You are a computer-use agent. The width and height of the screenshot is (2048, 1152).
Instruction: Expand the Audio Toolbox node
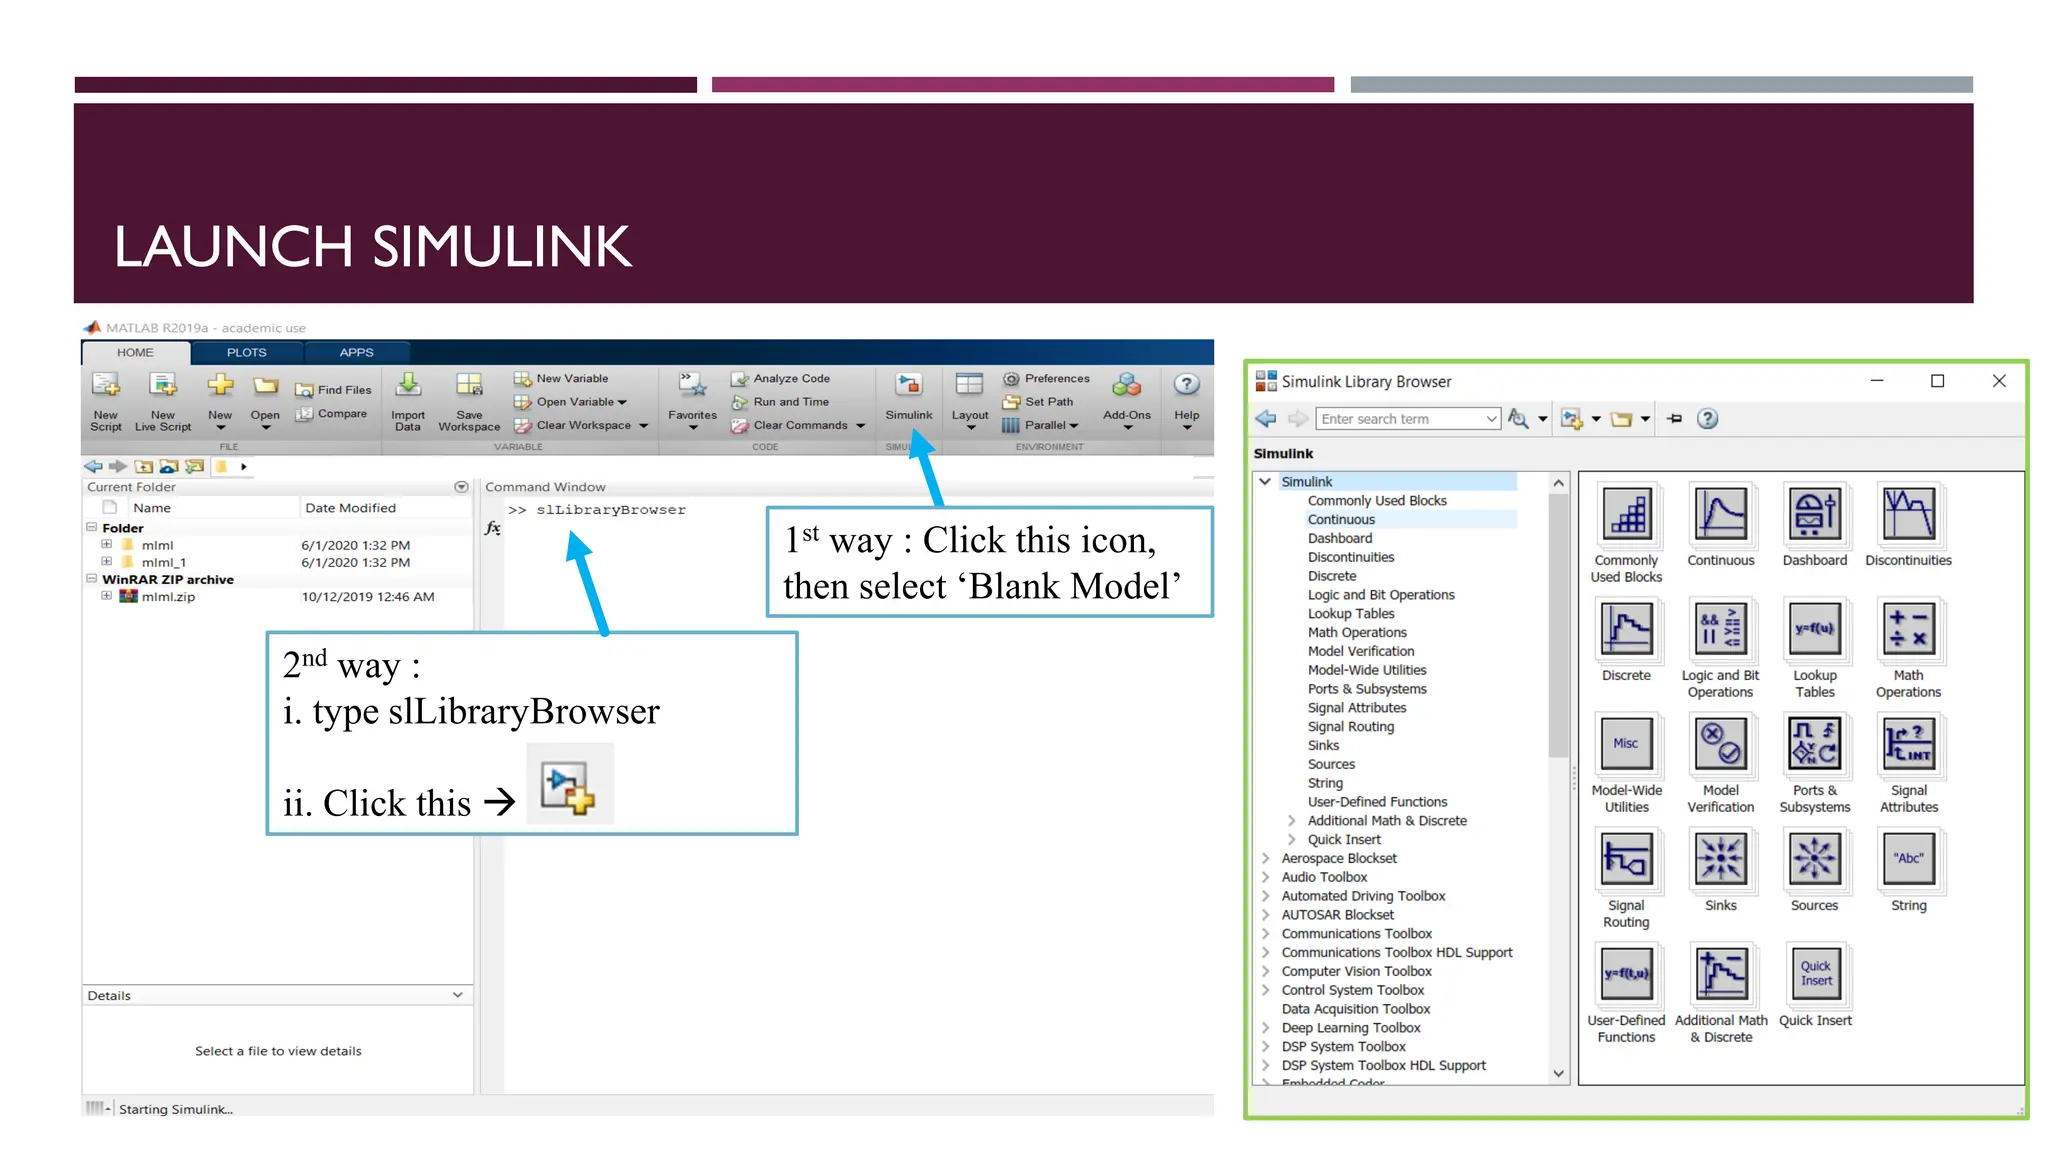1265,877
